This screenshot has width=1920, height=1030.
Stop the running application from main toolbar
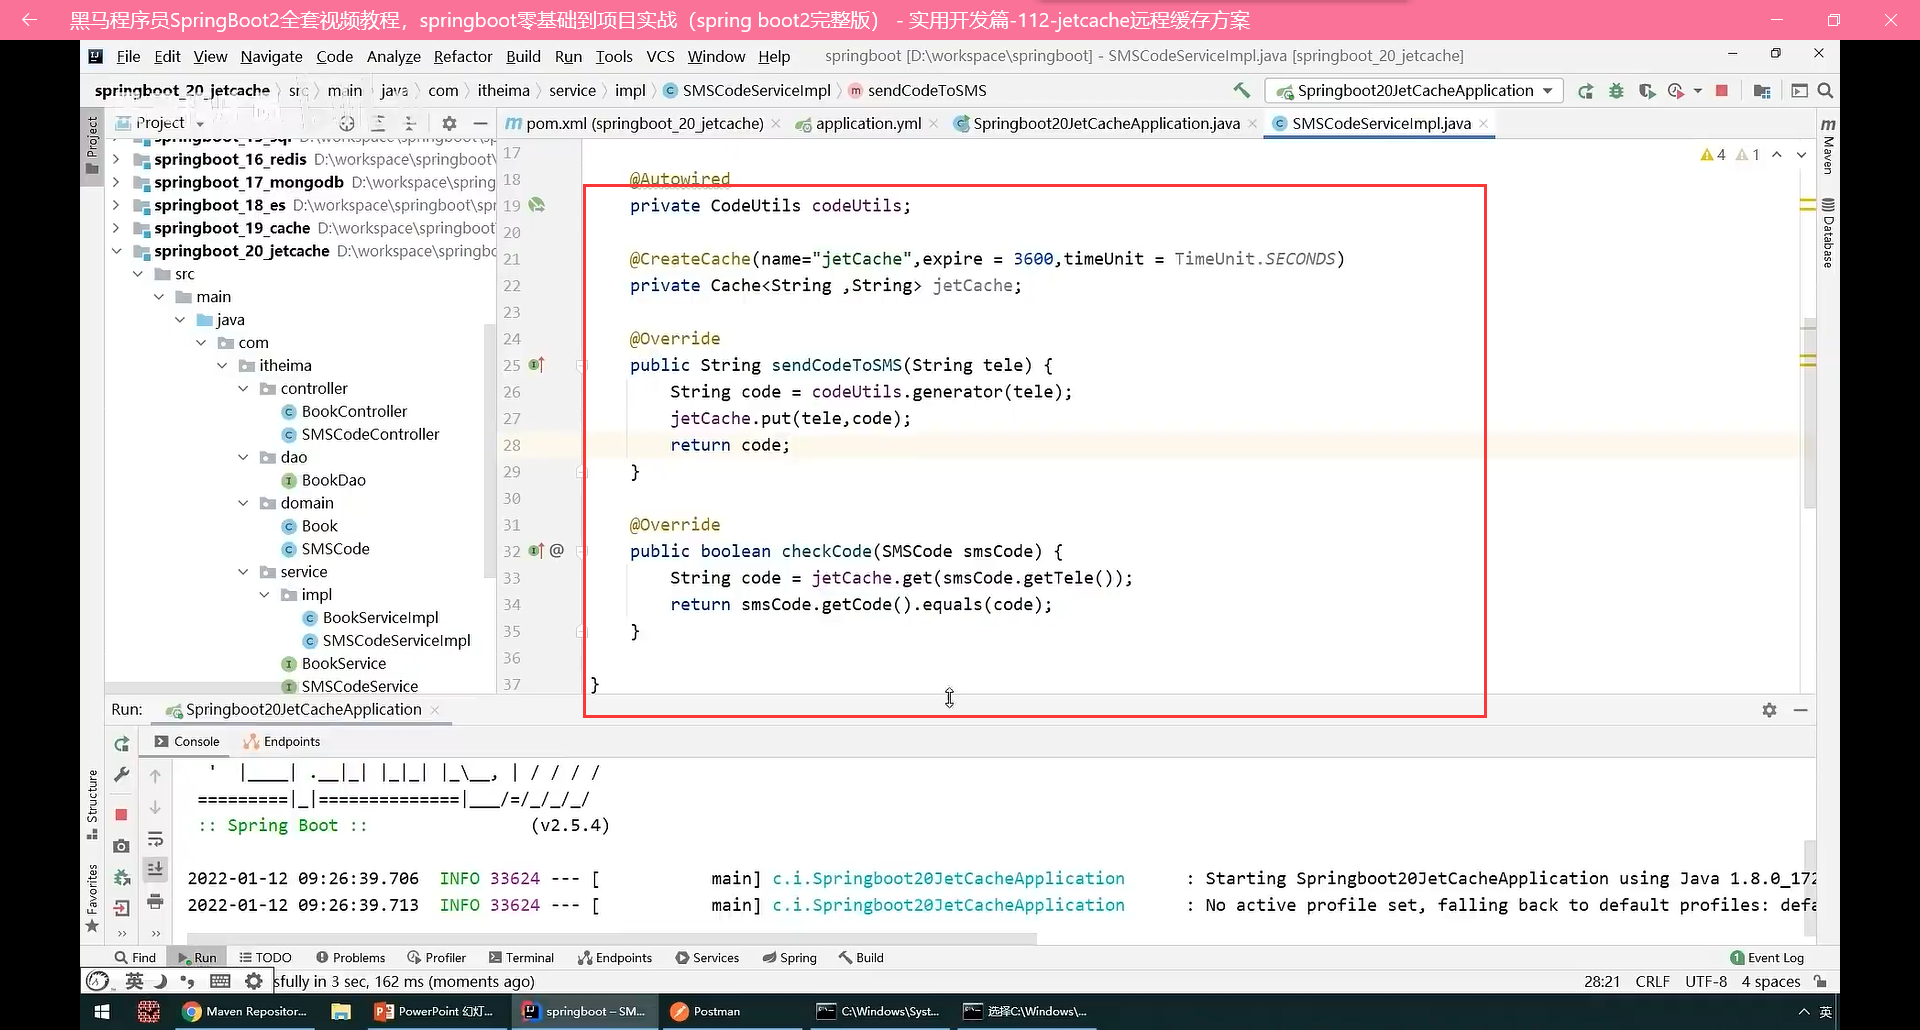1722,91
